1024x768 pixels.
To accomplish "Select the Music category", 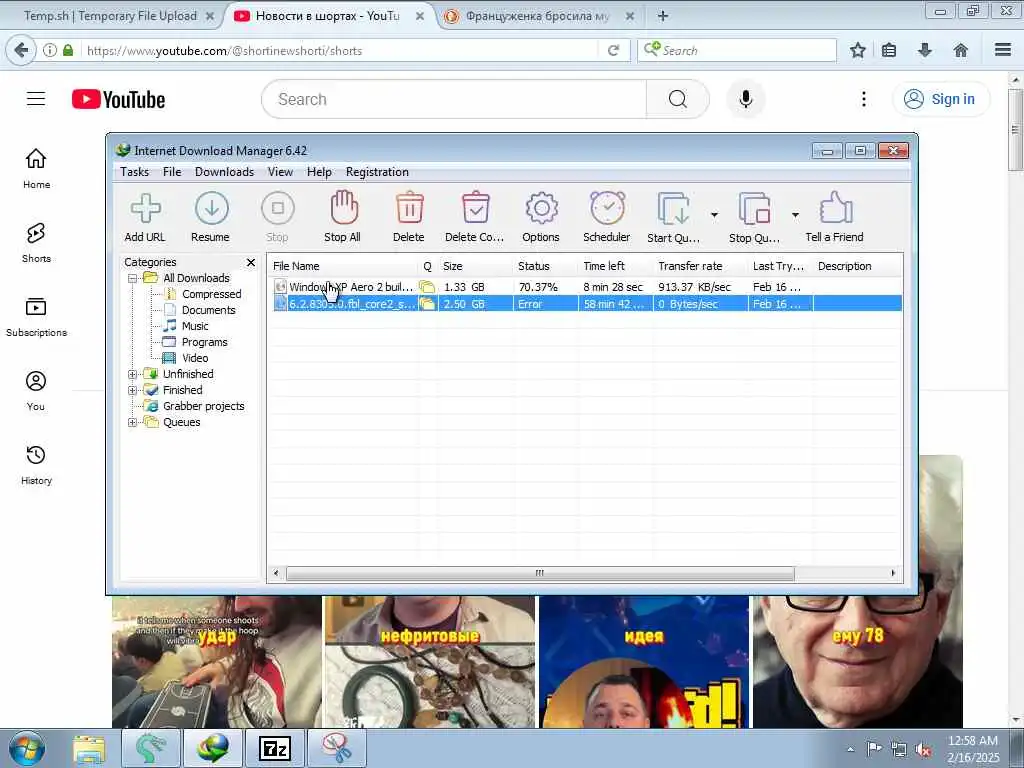I will (x=195, y=326).
